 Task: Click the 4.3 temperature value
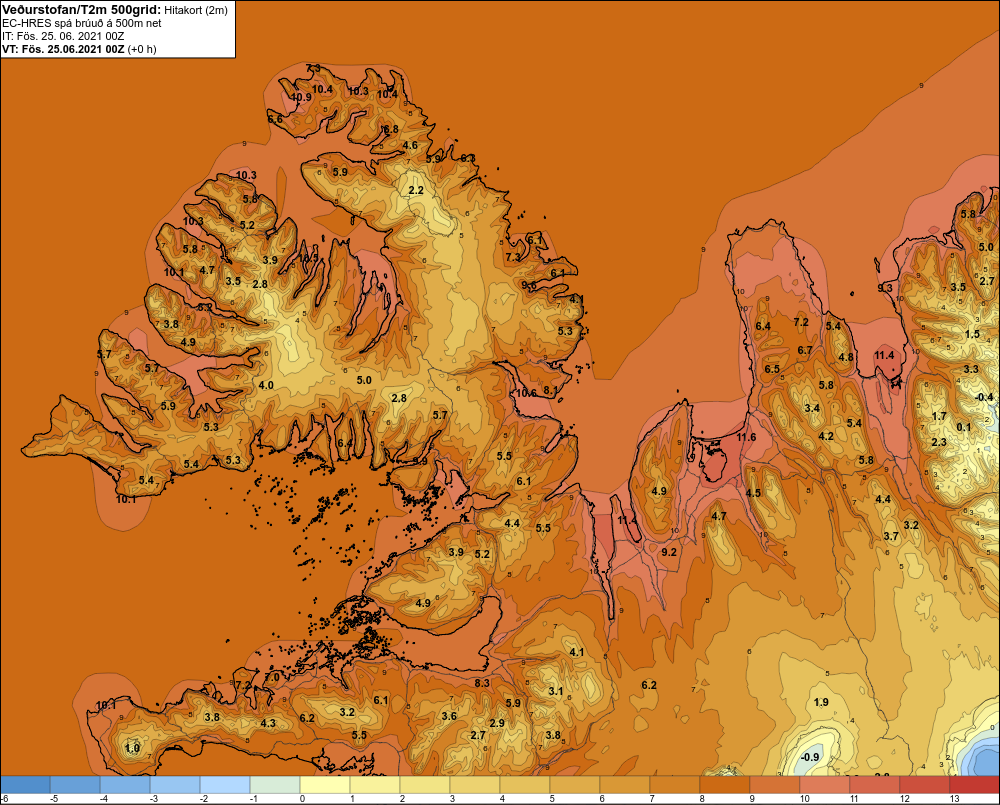coord(268,723)
